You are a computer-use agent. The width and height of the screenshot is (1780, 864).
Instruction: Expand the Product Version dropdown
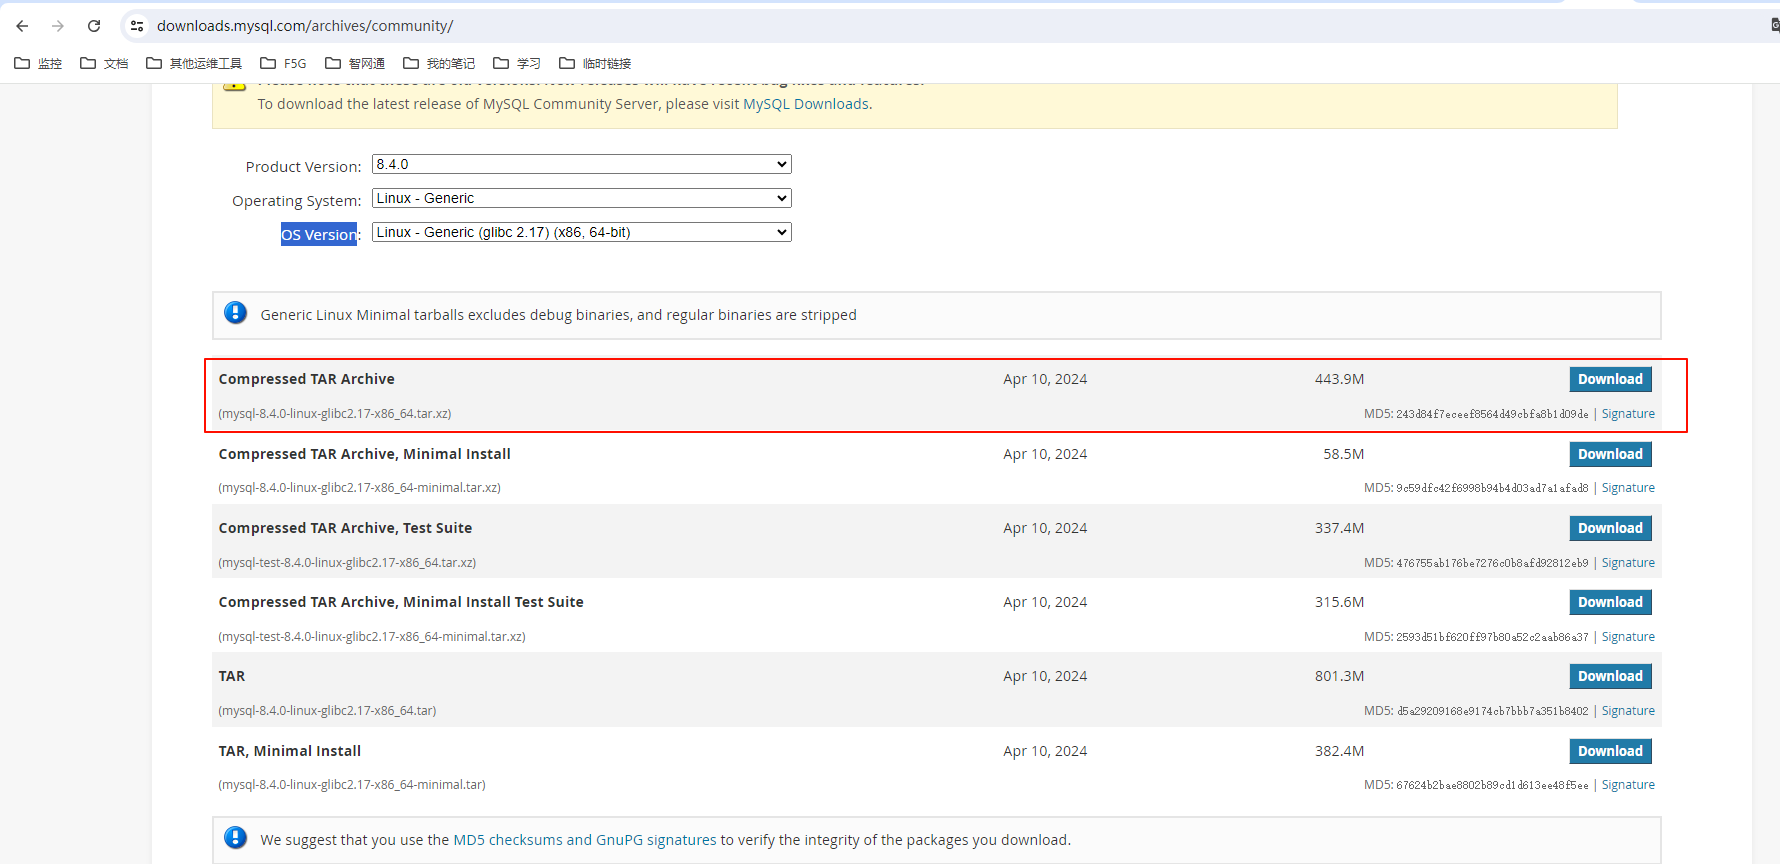click(581, 164)
